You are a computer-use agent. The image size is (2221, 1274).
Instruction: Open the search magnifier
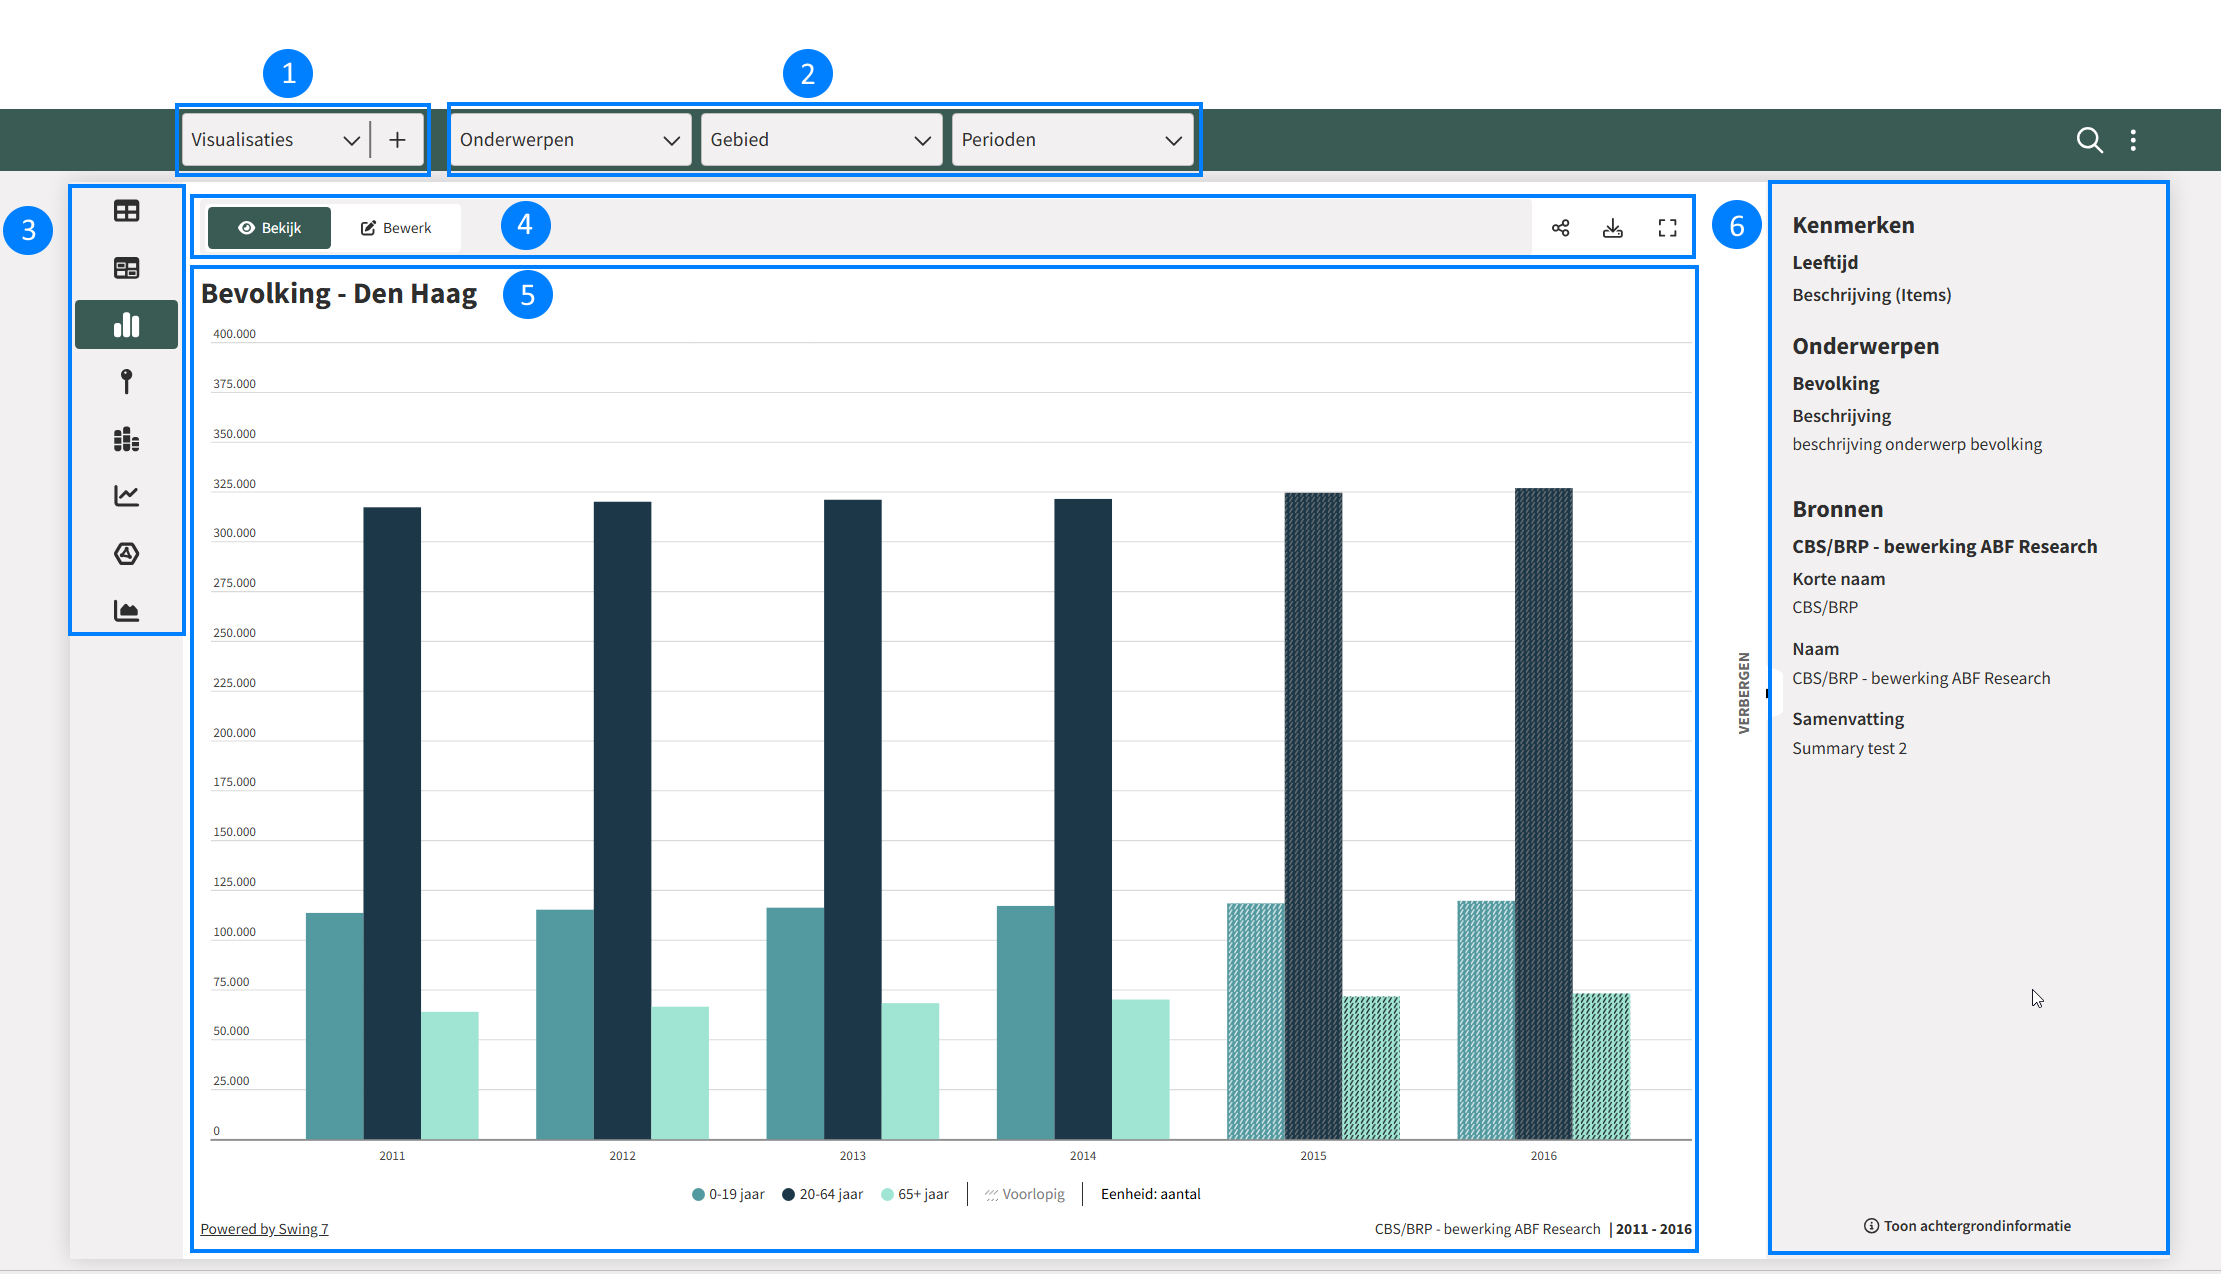(2089, 140)
